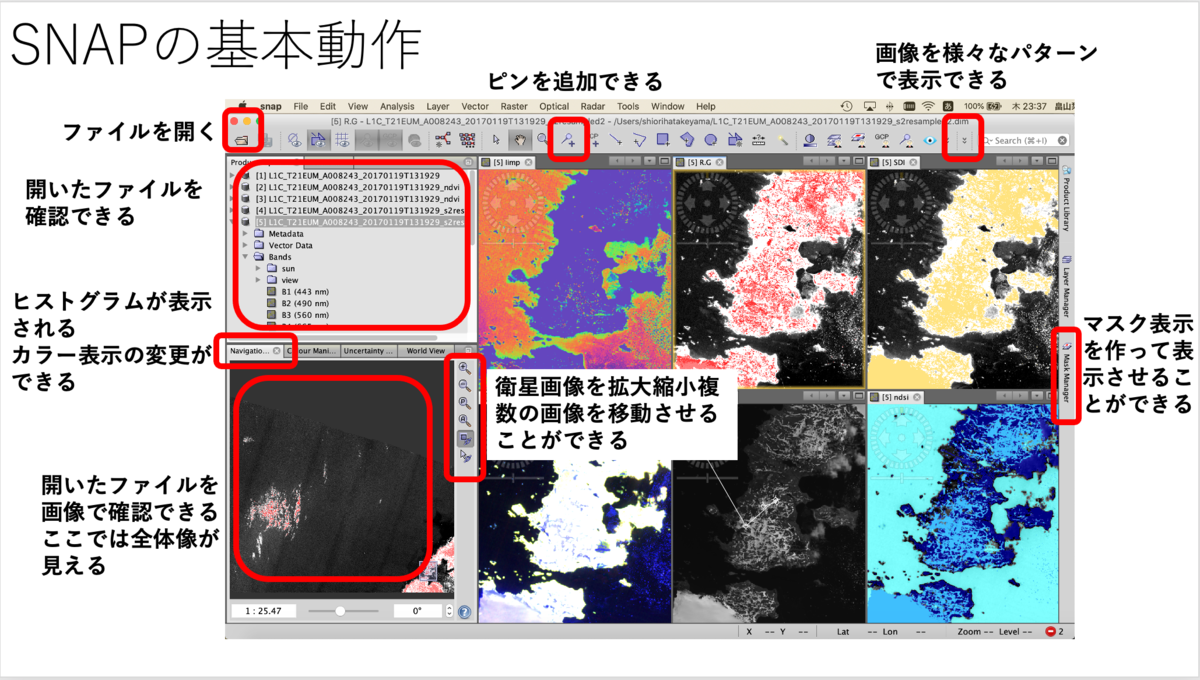This screenshot has width=1200, height=680.
Task: Zoom in using Navigation panel icon
Action: point(464,367)
